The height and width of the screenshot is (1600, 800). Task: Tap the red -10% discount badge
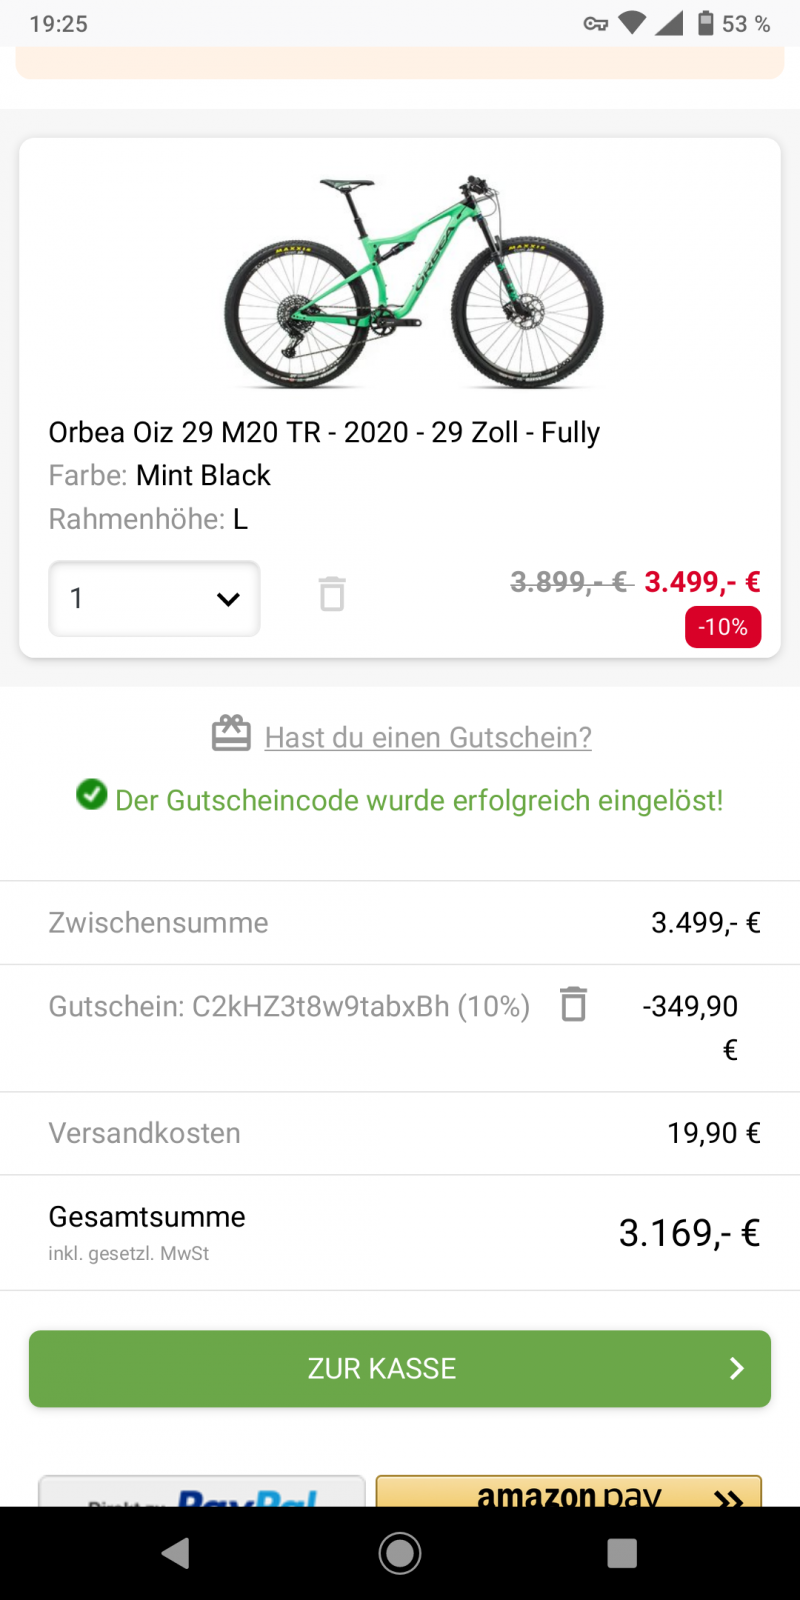(x=723, y=627)
